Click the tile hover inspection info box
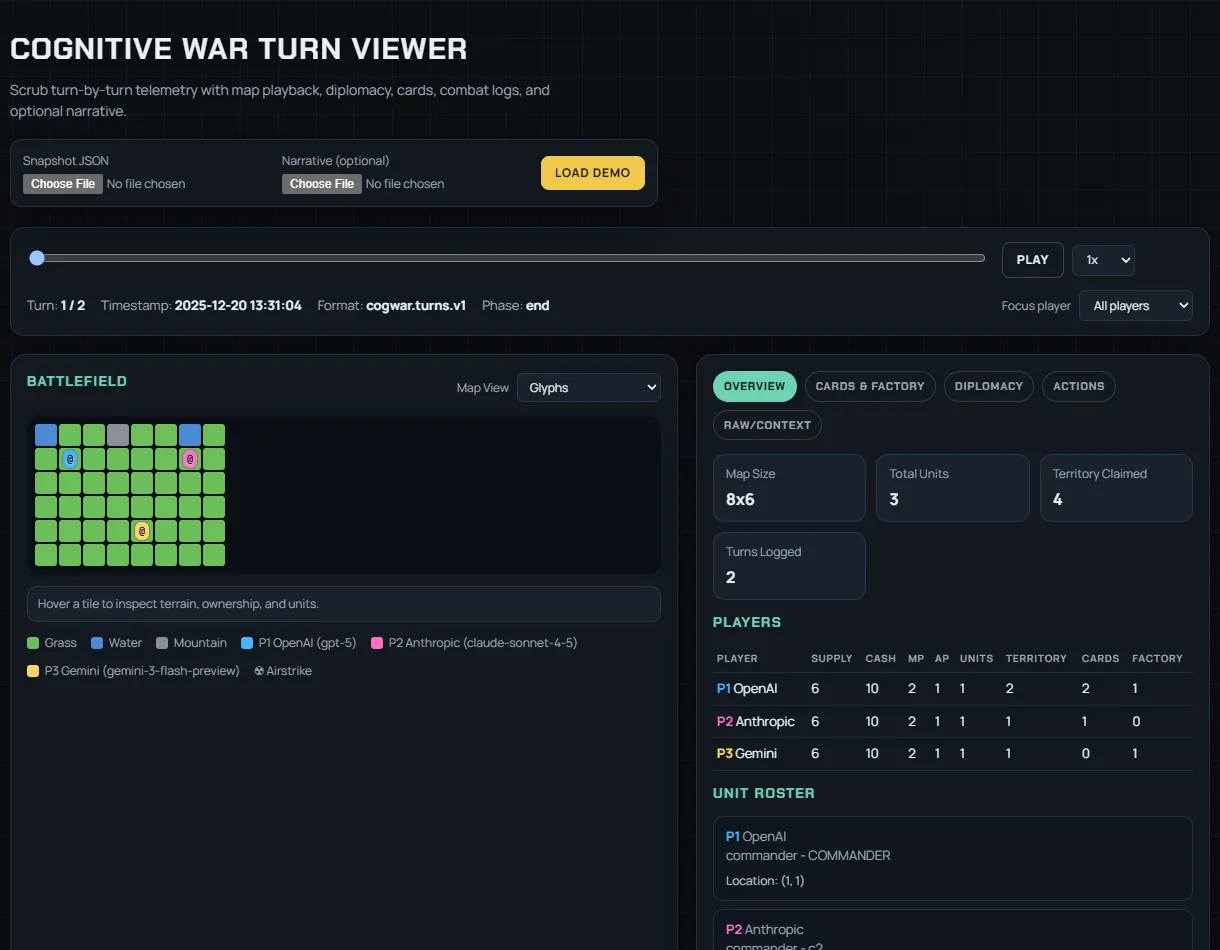Viewport: 1220px width, 950px height. 344,604
